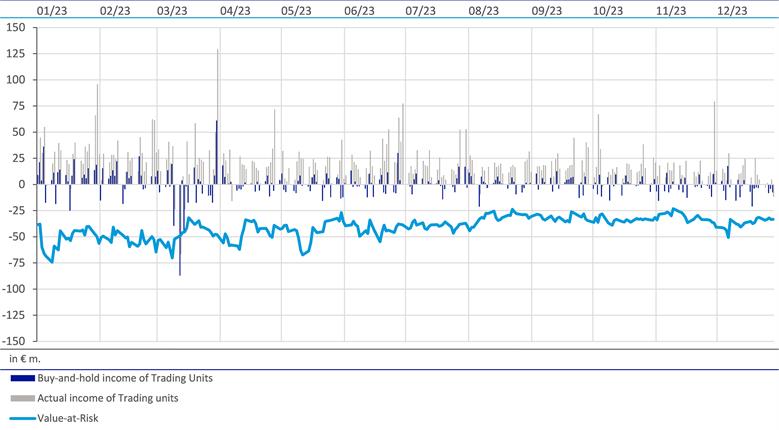Click the 04/23 month label
779x430 pixels.
235,10
